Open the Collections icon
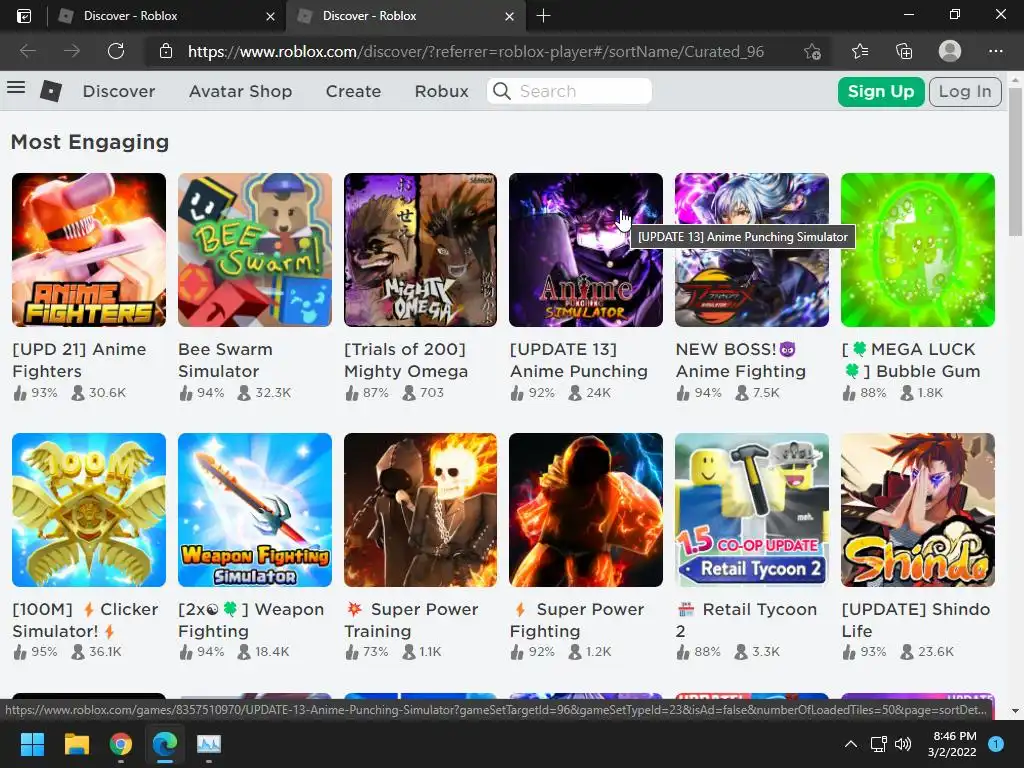The width and height of the screenshot is (1024, 768). (904, 51)
